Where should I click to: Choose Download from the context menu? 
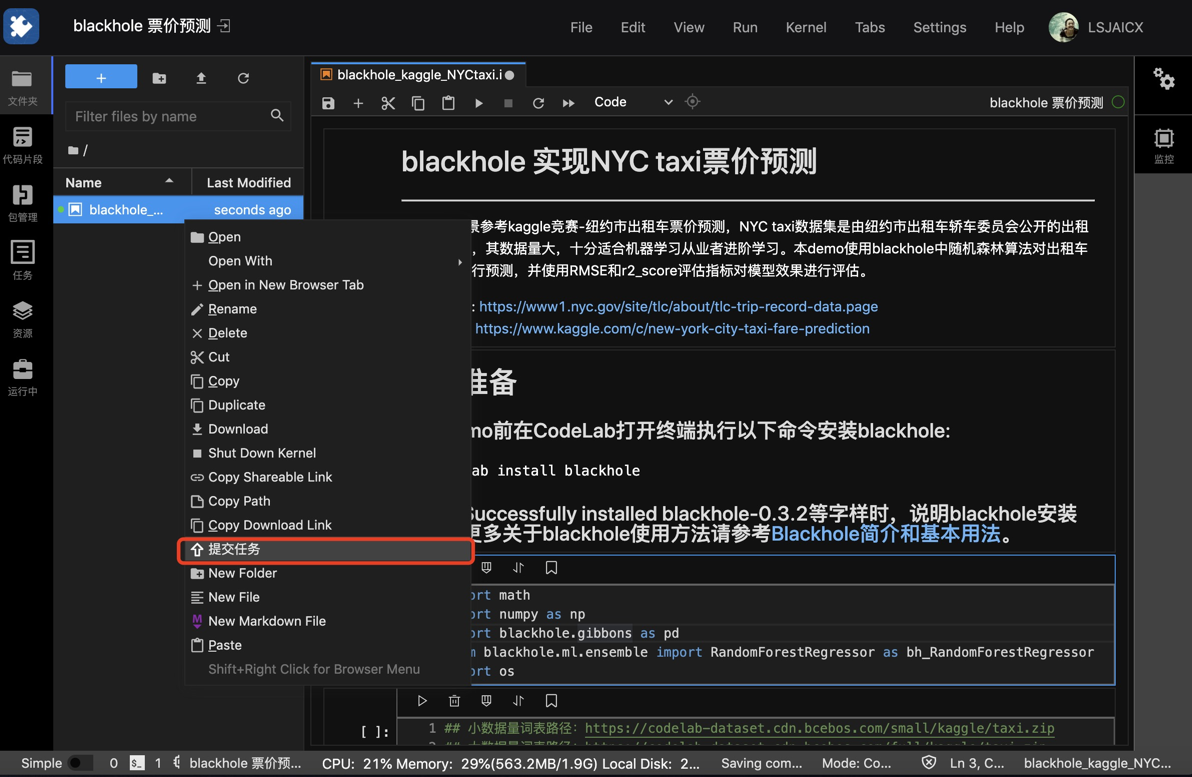(327, 429)
